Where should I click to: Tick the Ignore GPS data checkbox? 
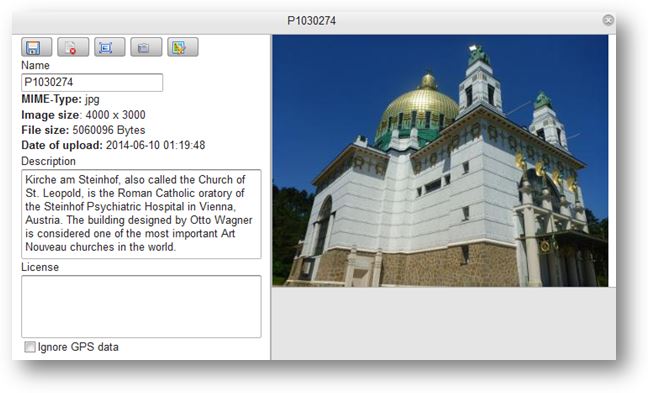[30, 347]
